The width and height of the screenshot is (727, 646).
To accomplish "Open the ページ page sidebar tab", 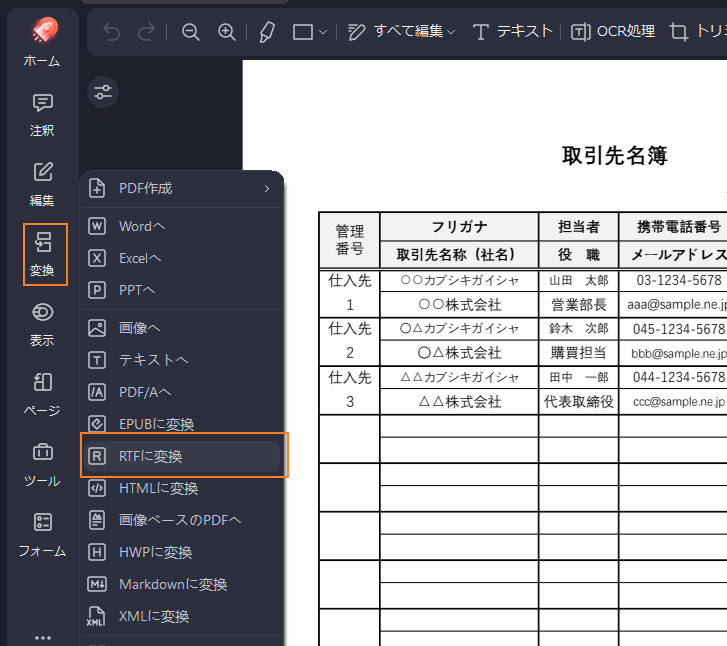I will point(43,395).
